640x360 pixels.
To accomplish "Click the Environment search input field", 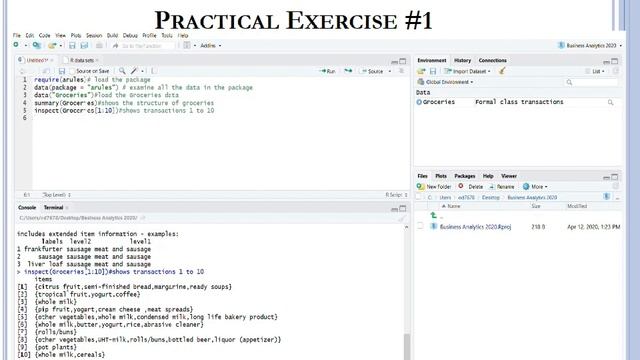I will [591, 82].
